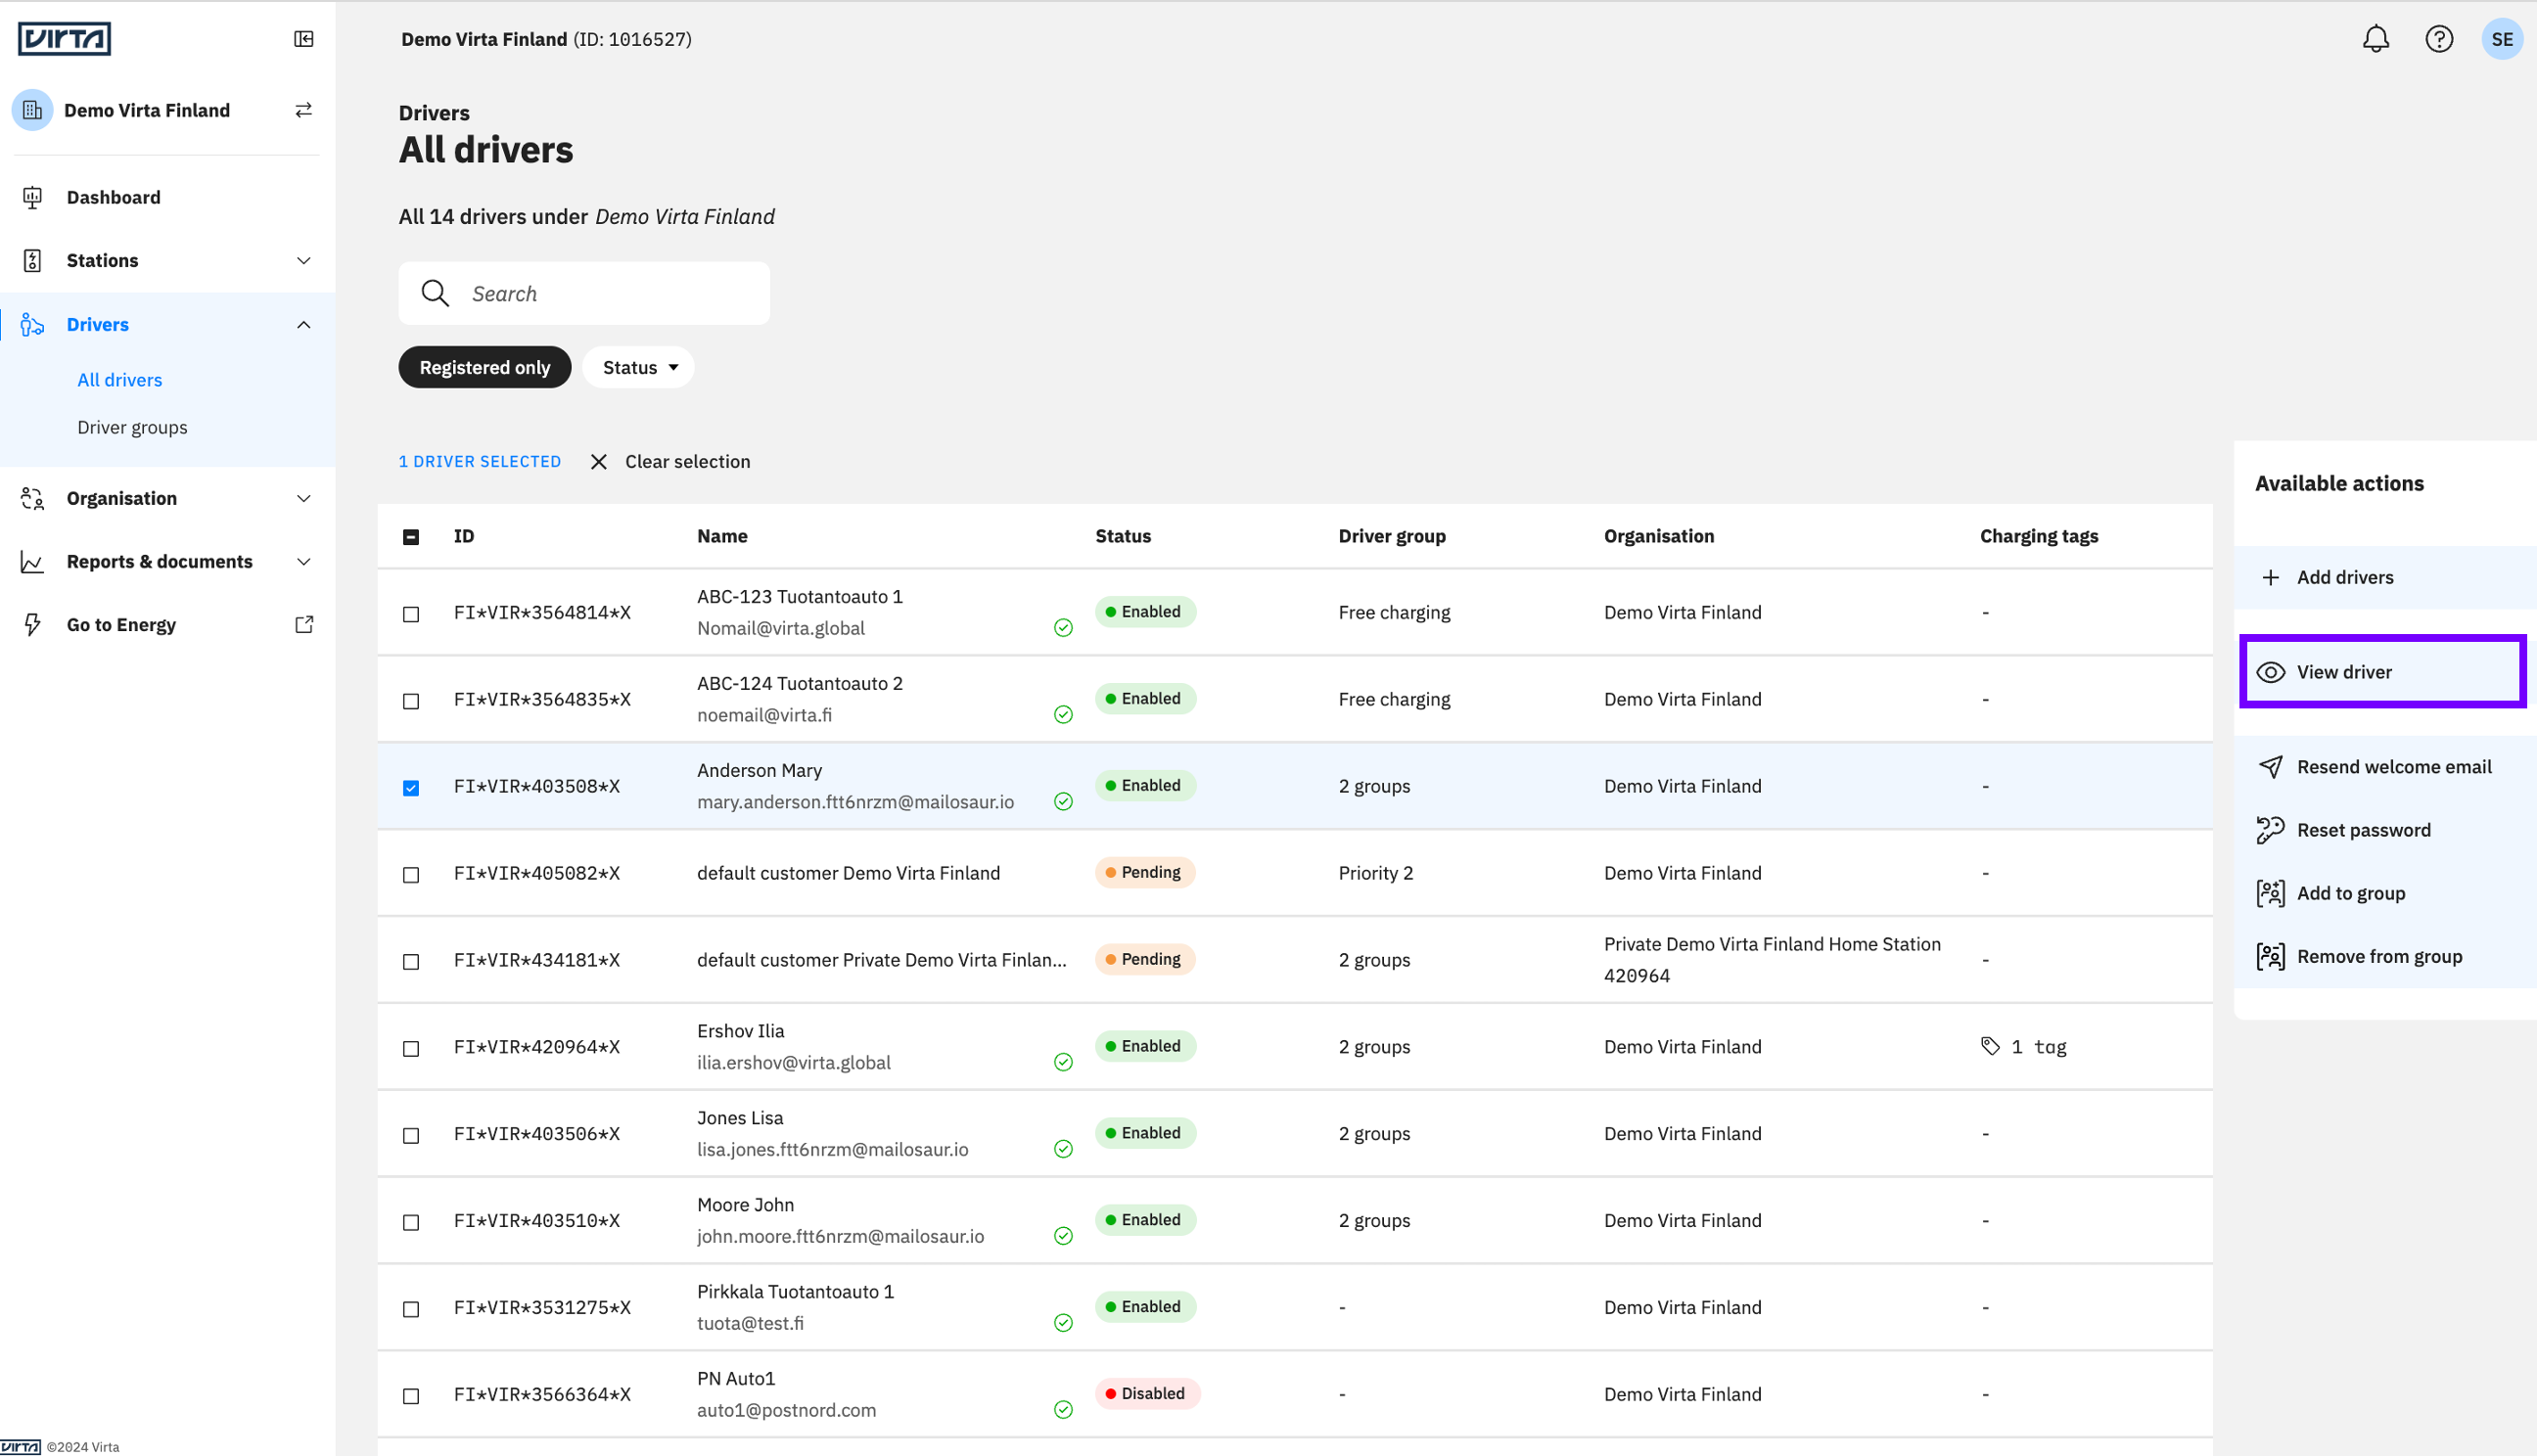This screenshot has height=1456, width=2537.
Task: Check the box for FI*VIR*3564814*X
Action: (x=411, y=614)
